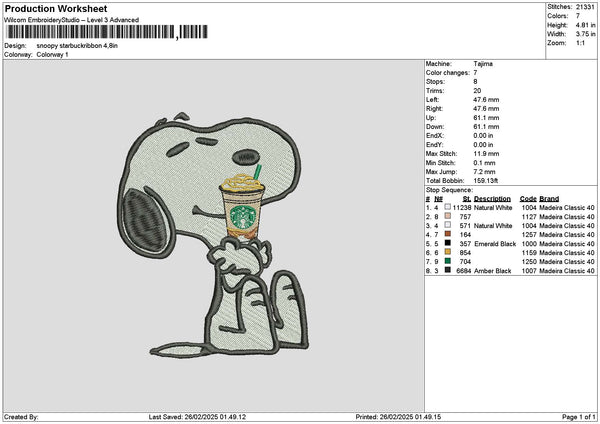Click the stop 3 Natural White color swatch
600x424 pixels.
447,225
